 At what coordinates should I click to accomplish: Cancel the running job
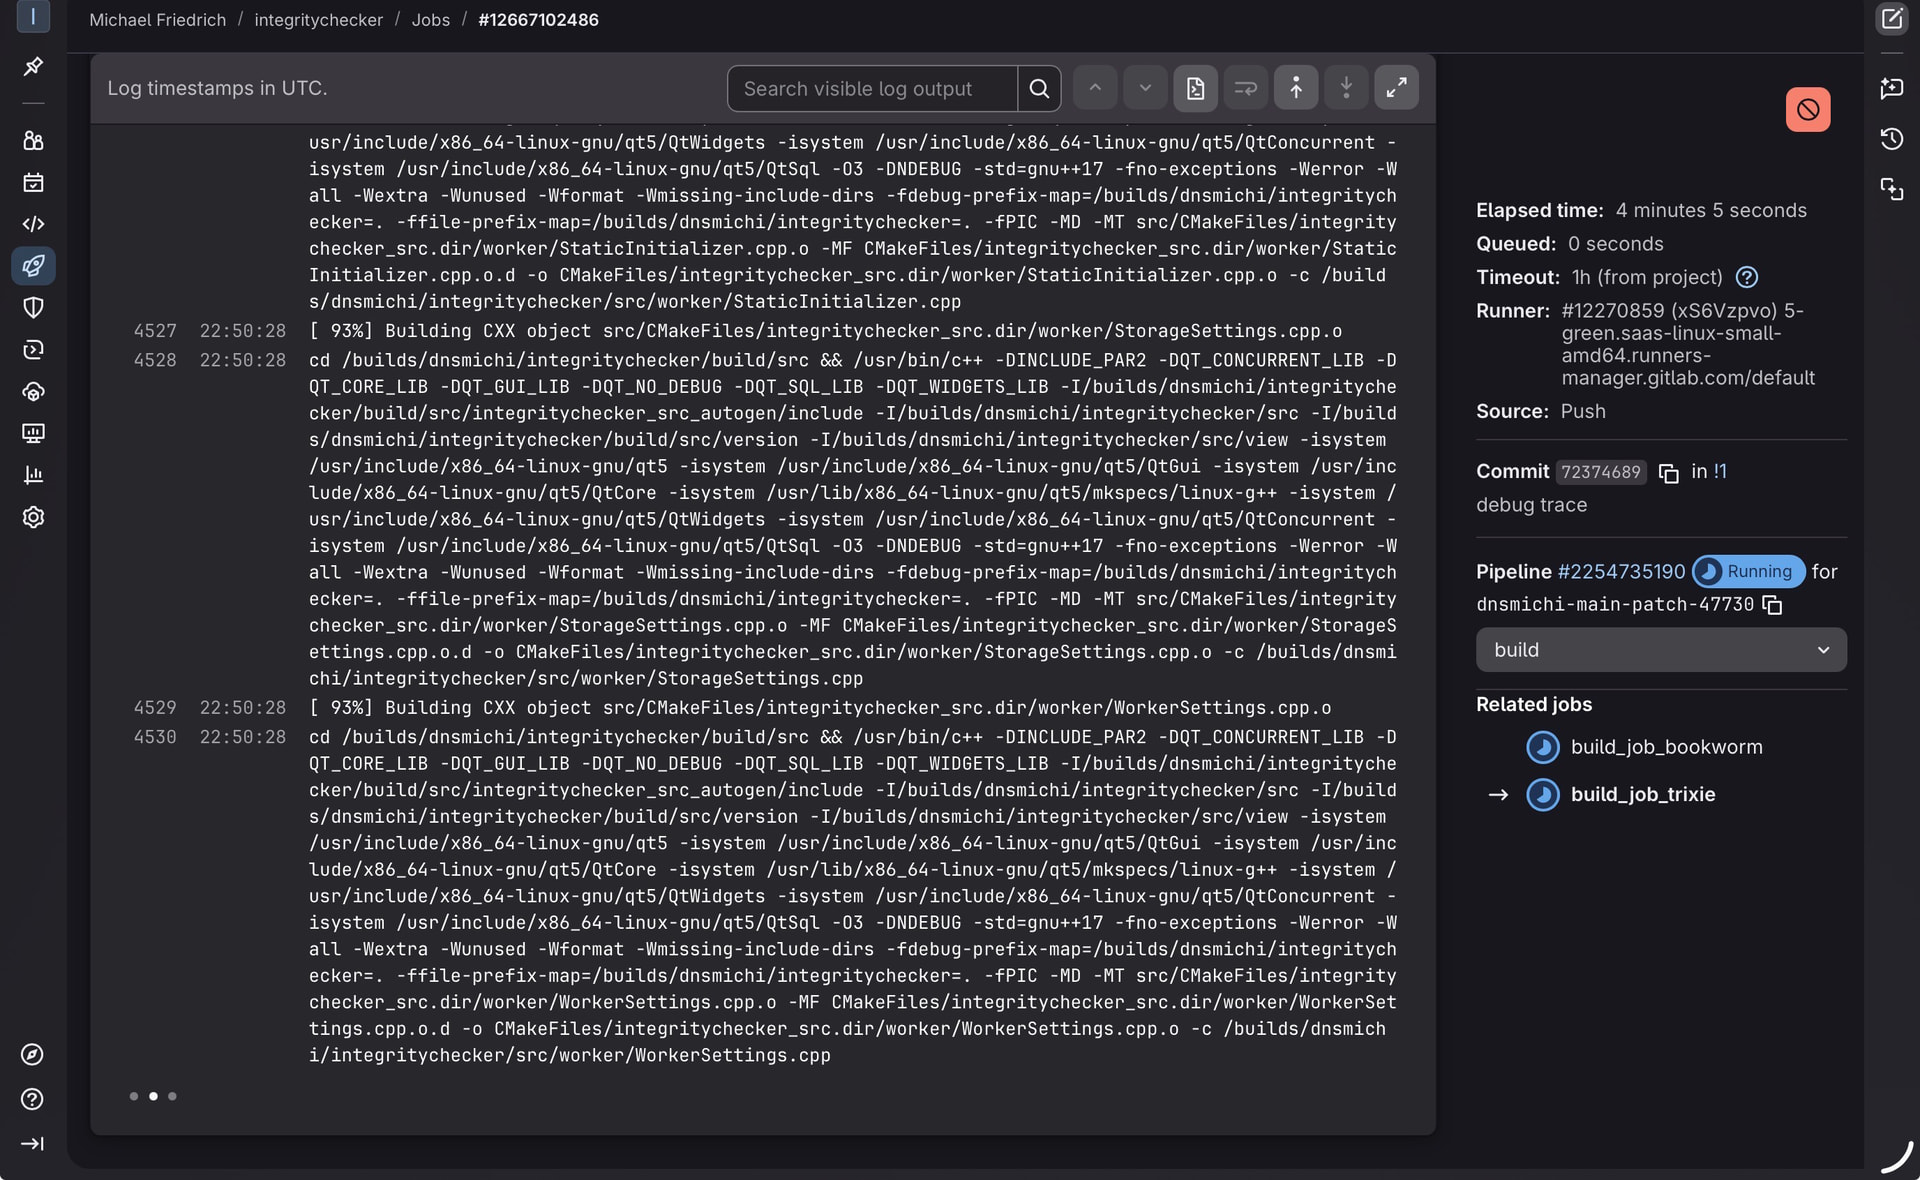click(1808, 109)
